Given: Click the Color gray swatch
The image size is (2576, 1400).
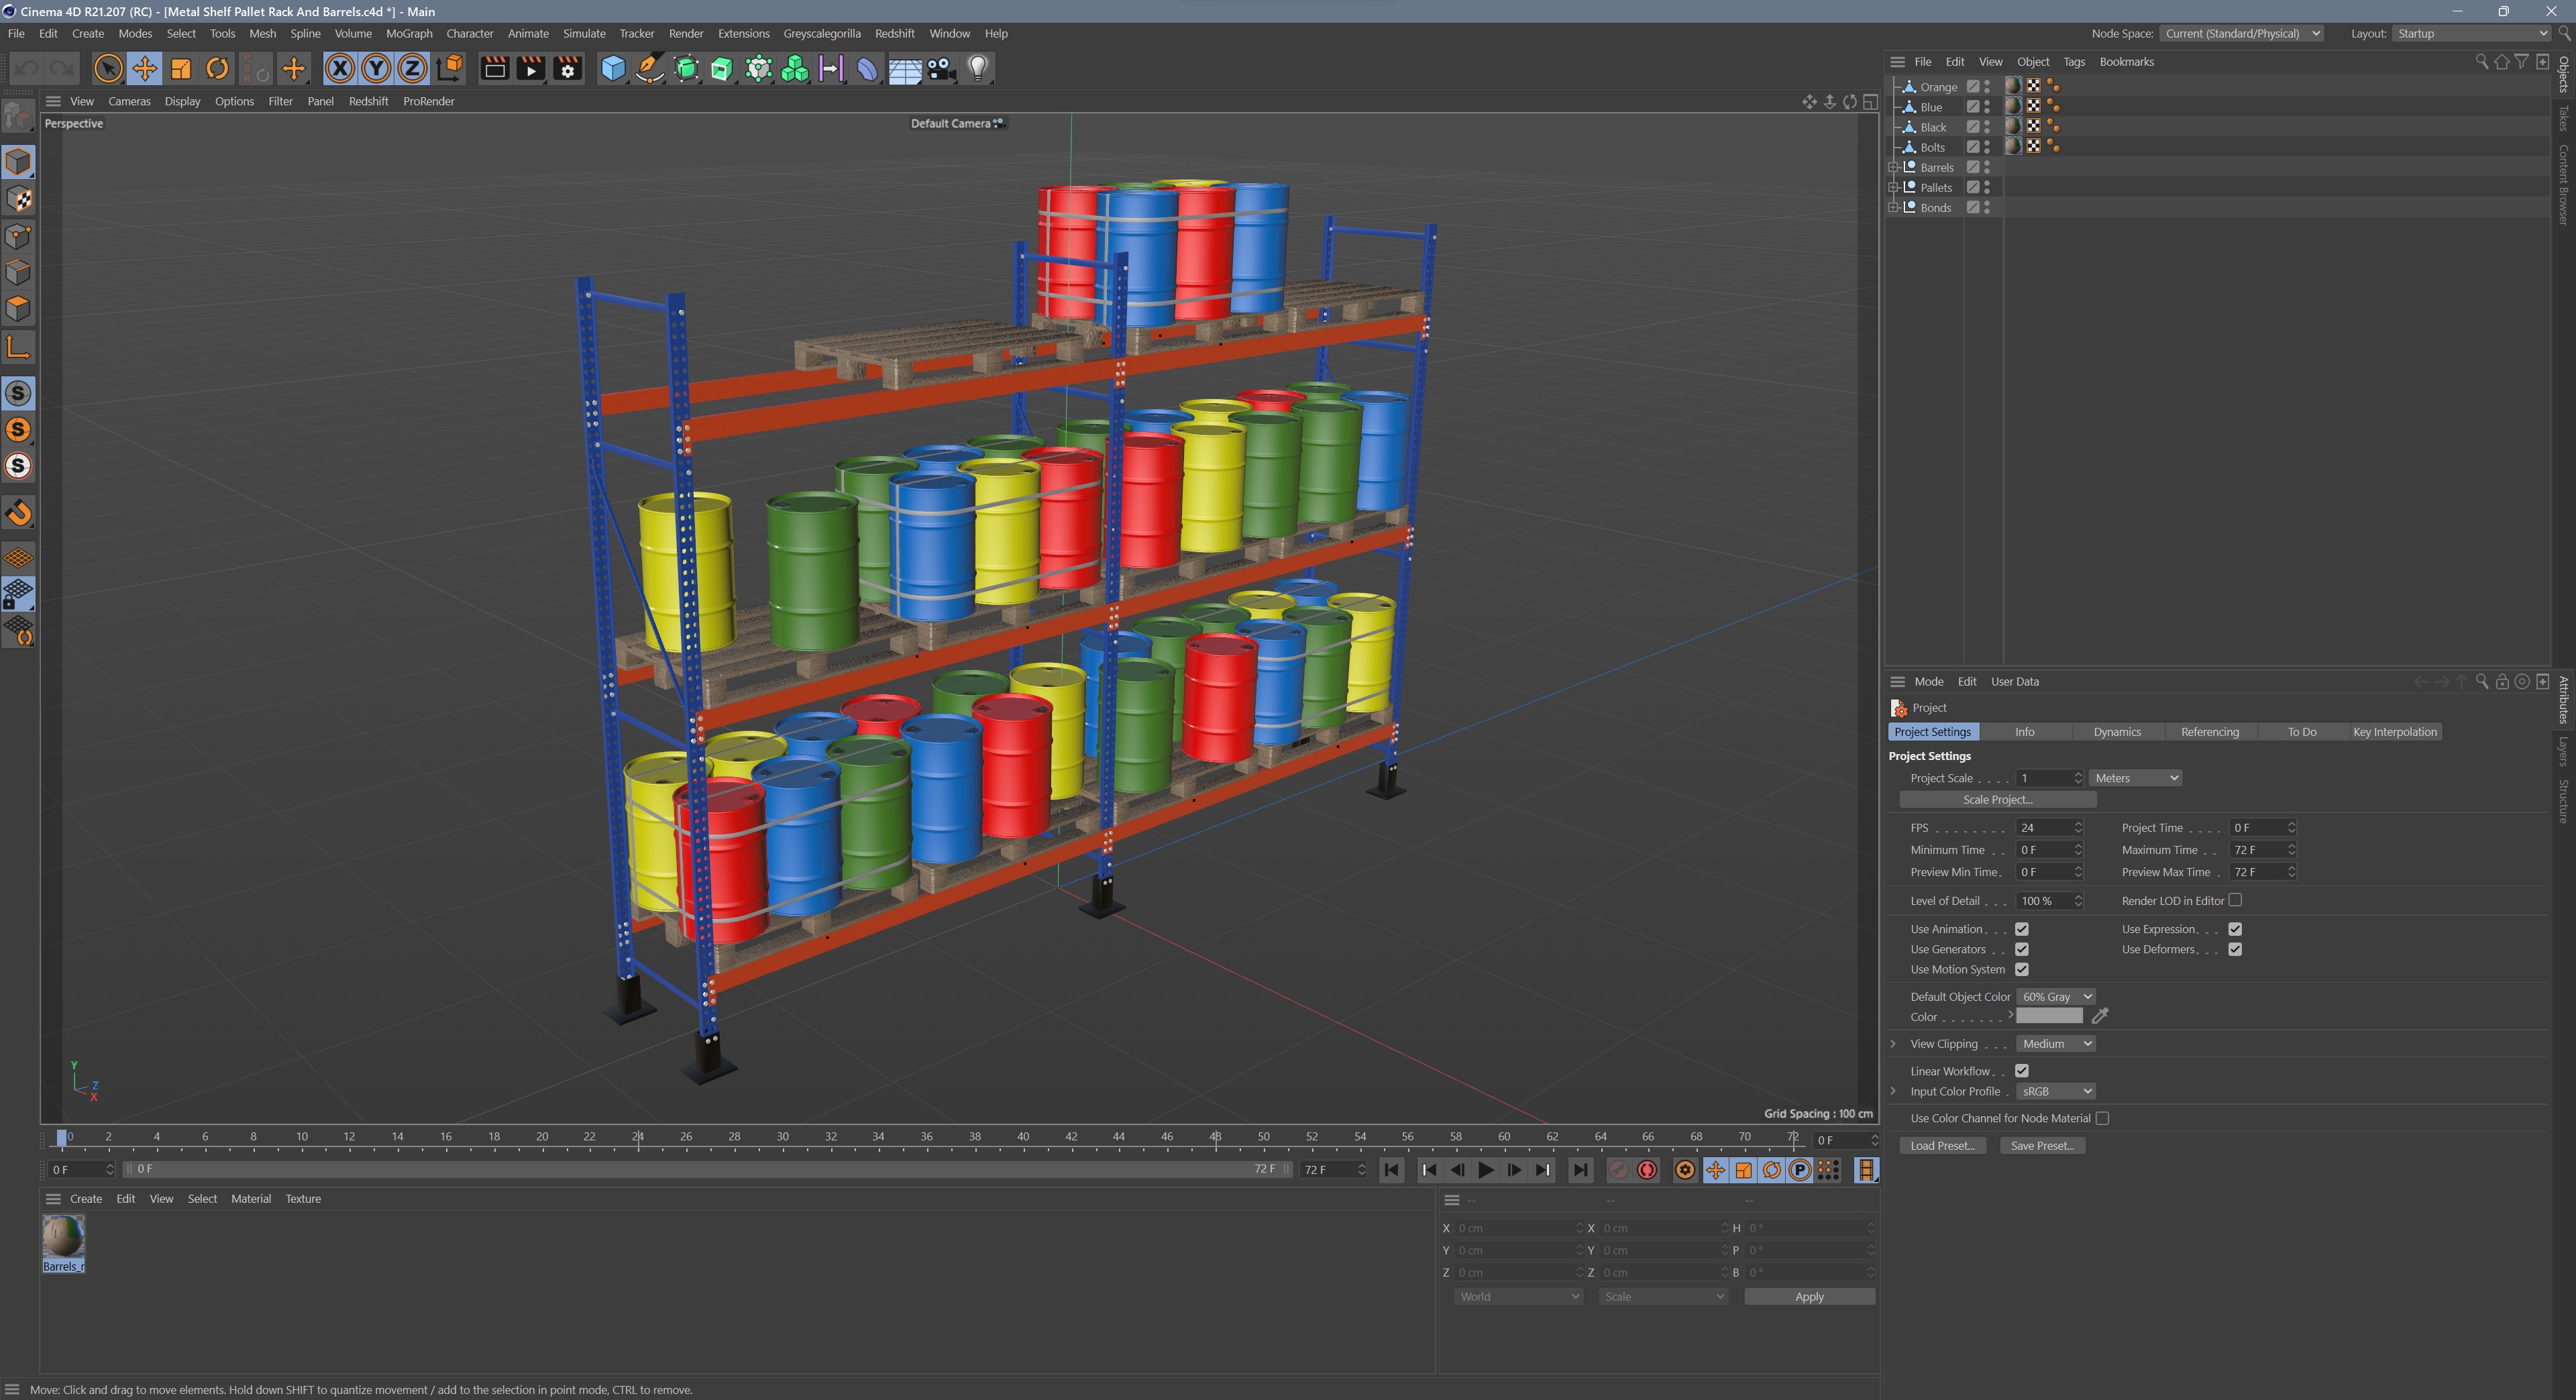Looking at the screenshot, I should tap(2049, 1016).
